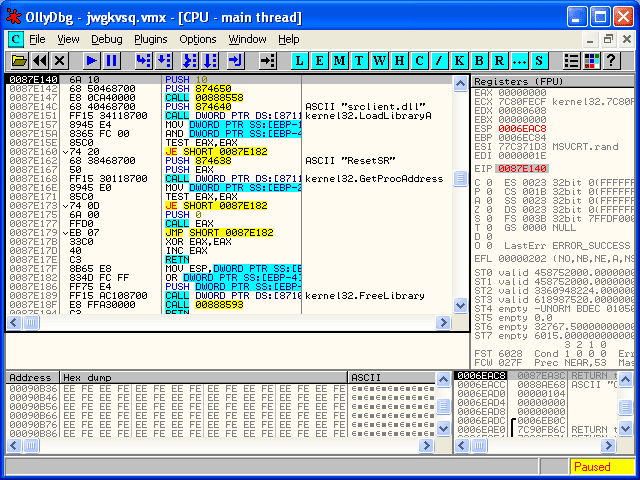Screen dimensions: 640x480
Task: Open Run trace with dots button
Action: point(519,61)
